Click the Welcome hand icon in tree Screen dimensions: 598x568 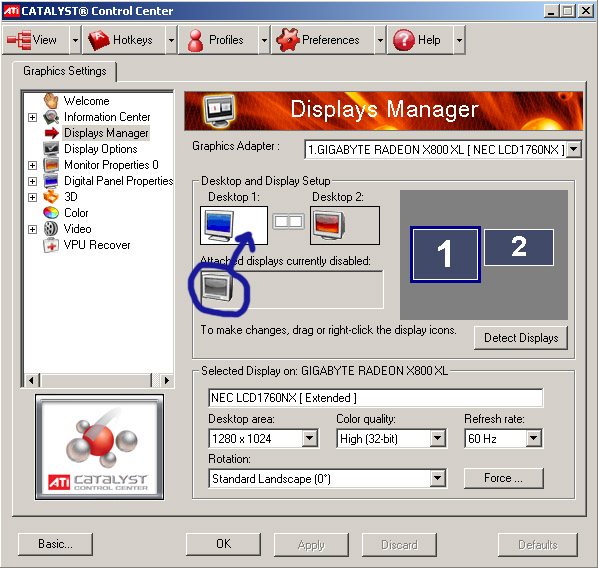[51, 101]
